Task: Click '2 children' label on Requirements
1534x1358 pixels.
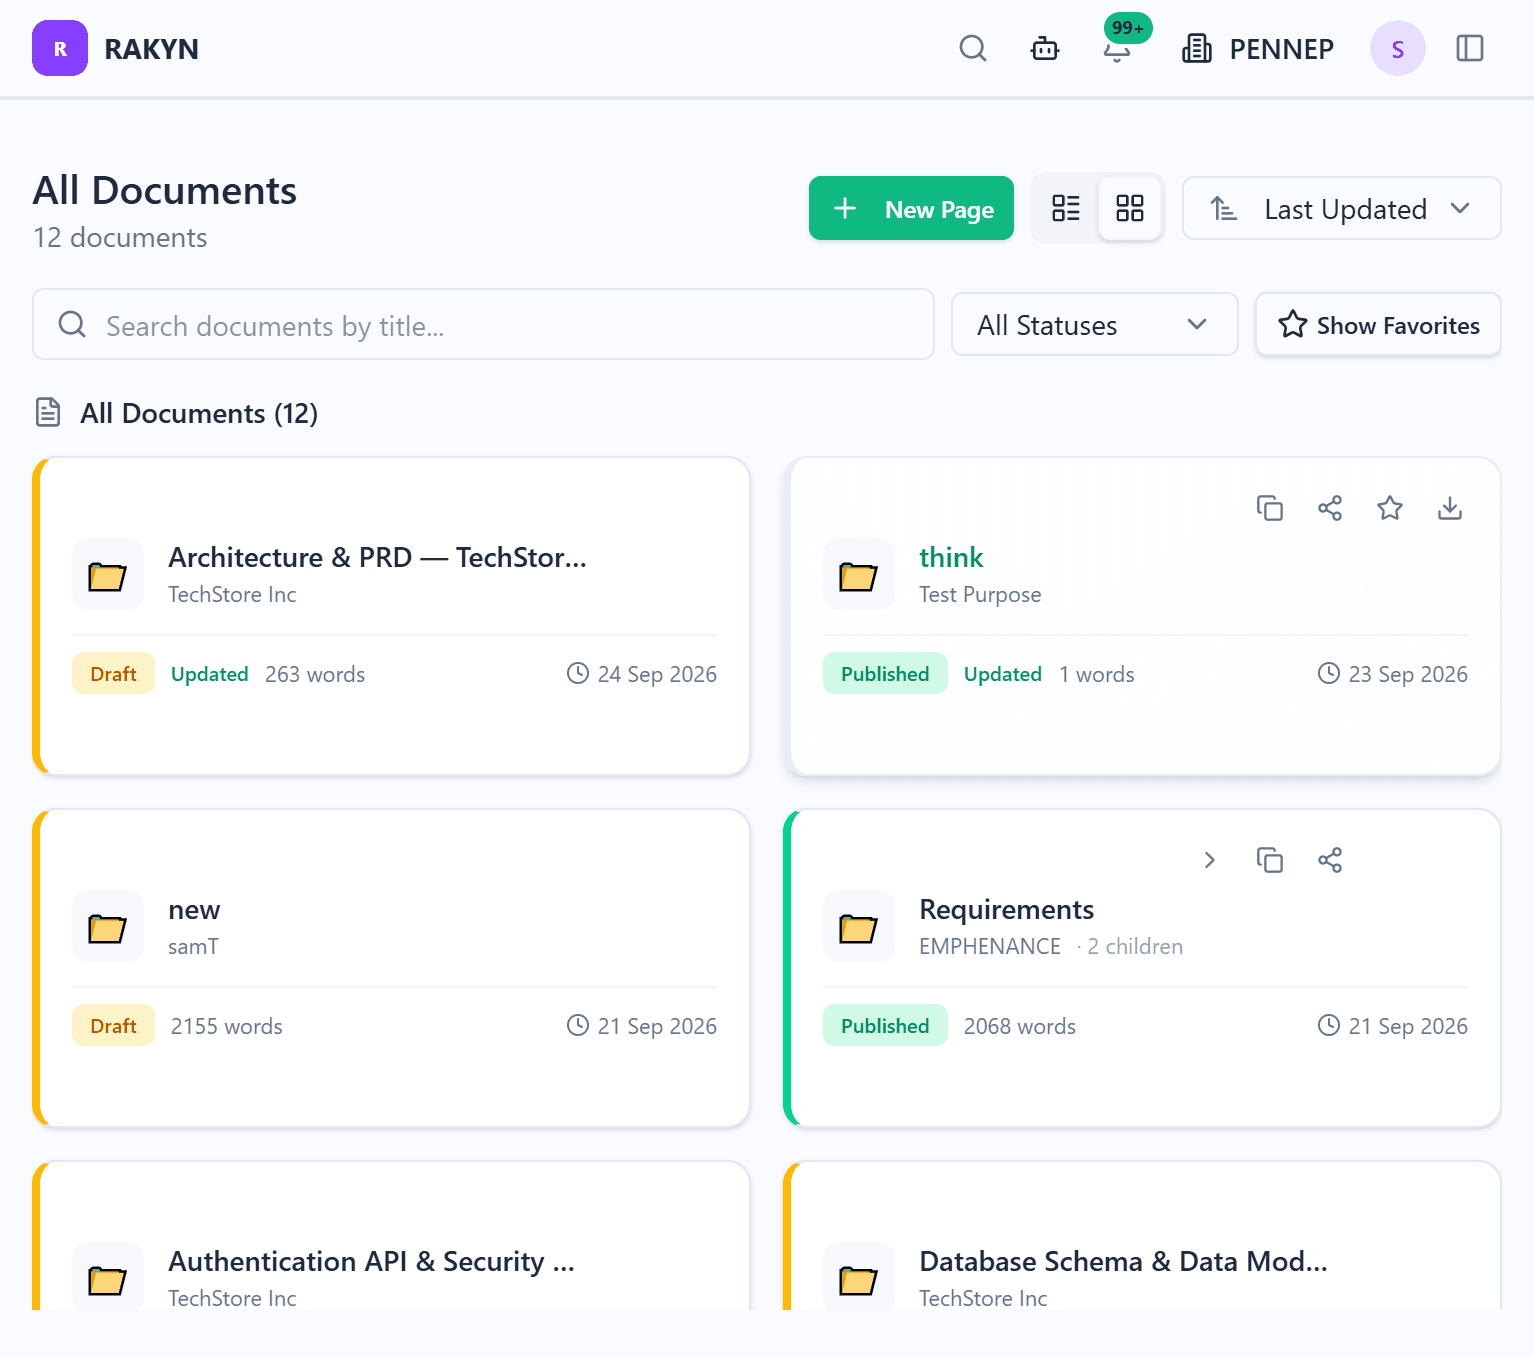Action: coord(1135,946)
